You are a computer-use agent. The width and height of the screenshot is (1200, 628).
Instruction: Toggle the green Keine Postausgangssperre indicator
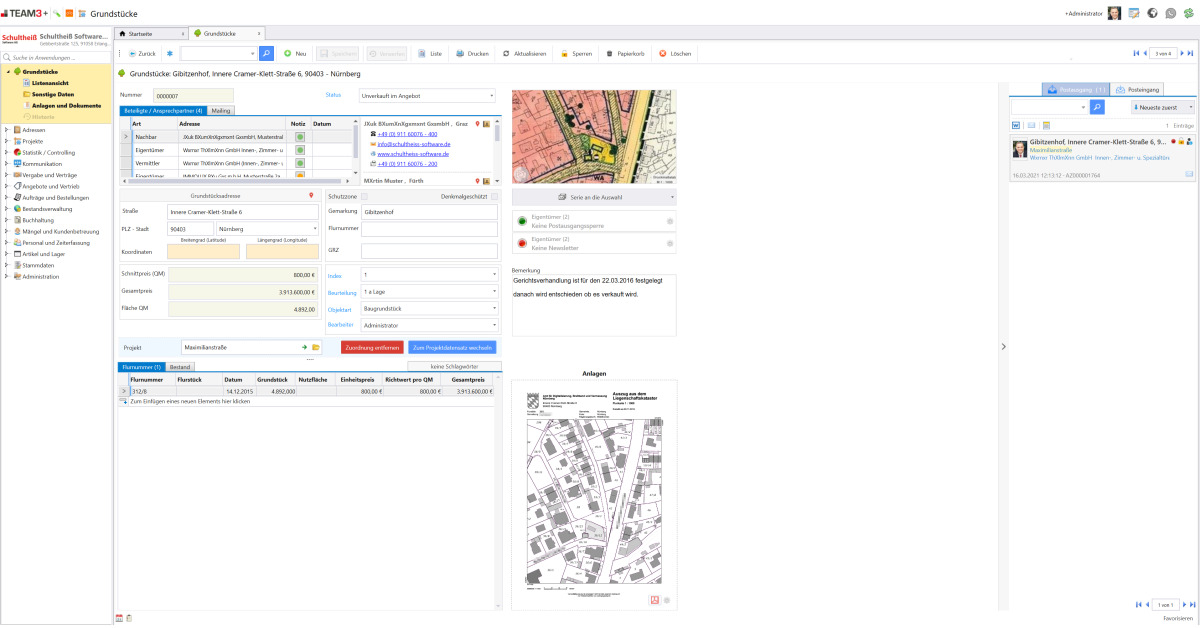(x=521, y=219)
